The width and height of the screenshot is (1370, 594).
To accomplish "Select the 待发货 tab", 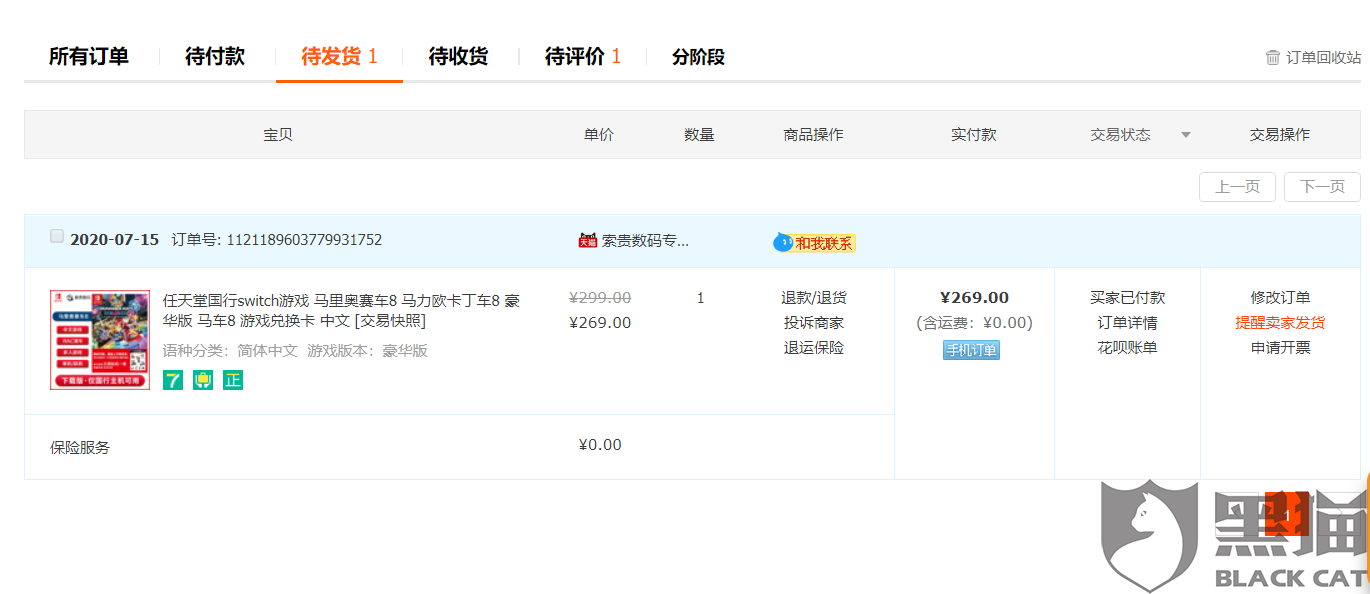I will pos(339,56).
